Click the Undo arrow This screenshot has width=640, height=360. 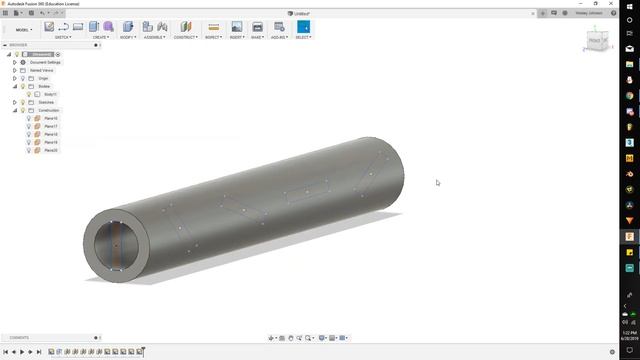click(x=42, y=13)
